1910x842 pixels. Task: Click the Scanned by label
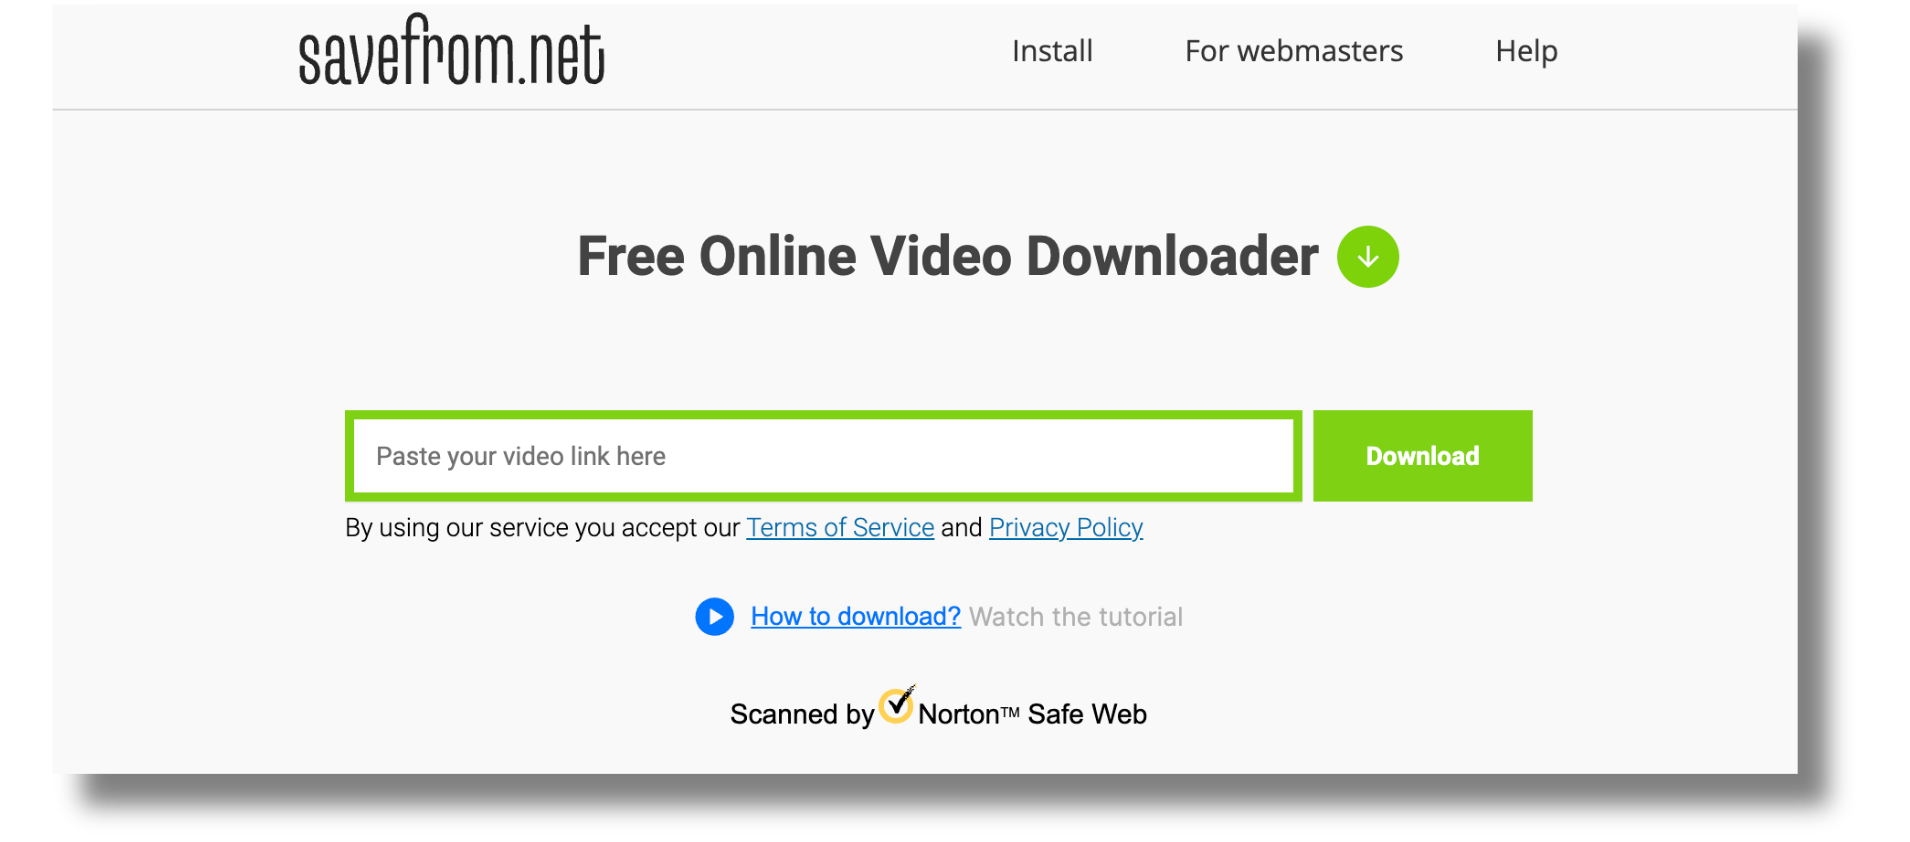click(802, 715)
